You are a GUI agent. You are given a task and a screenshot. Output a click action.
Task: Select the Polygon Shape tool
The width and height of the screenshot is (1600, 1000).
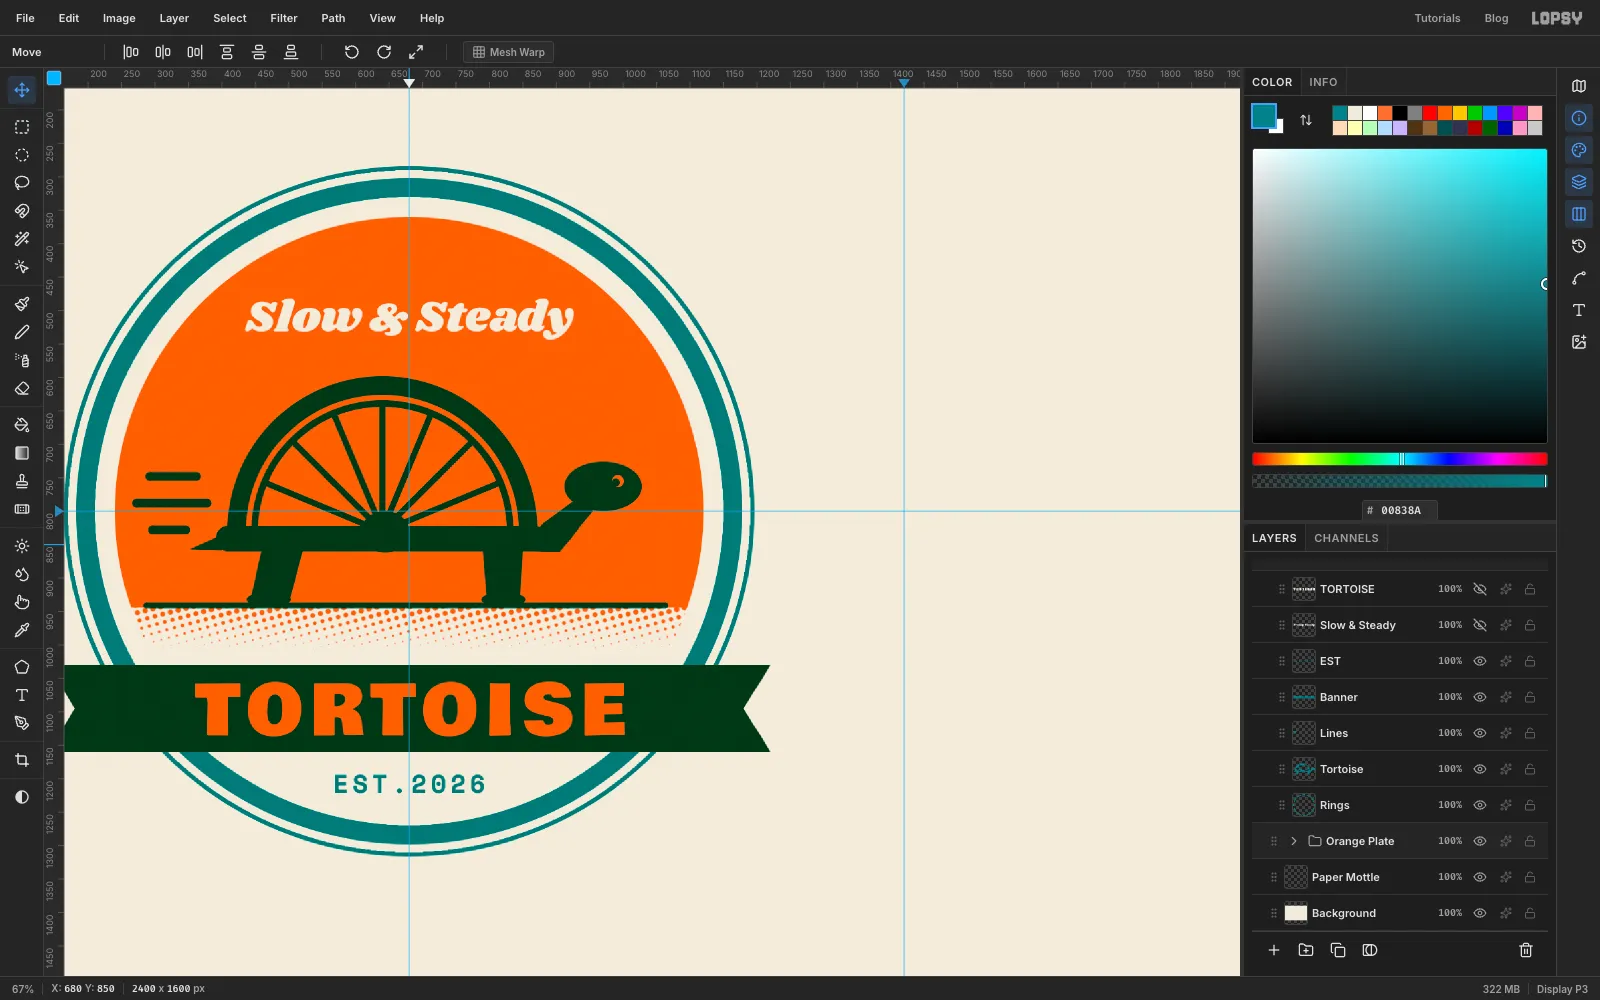pyautogui.click(x=22, y=667)
